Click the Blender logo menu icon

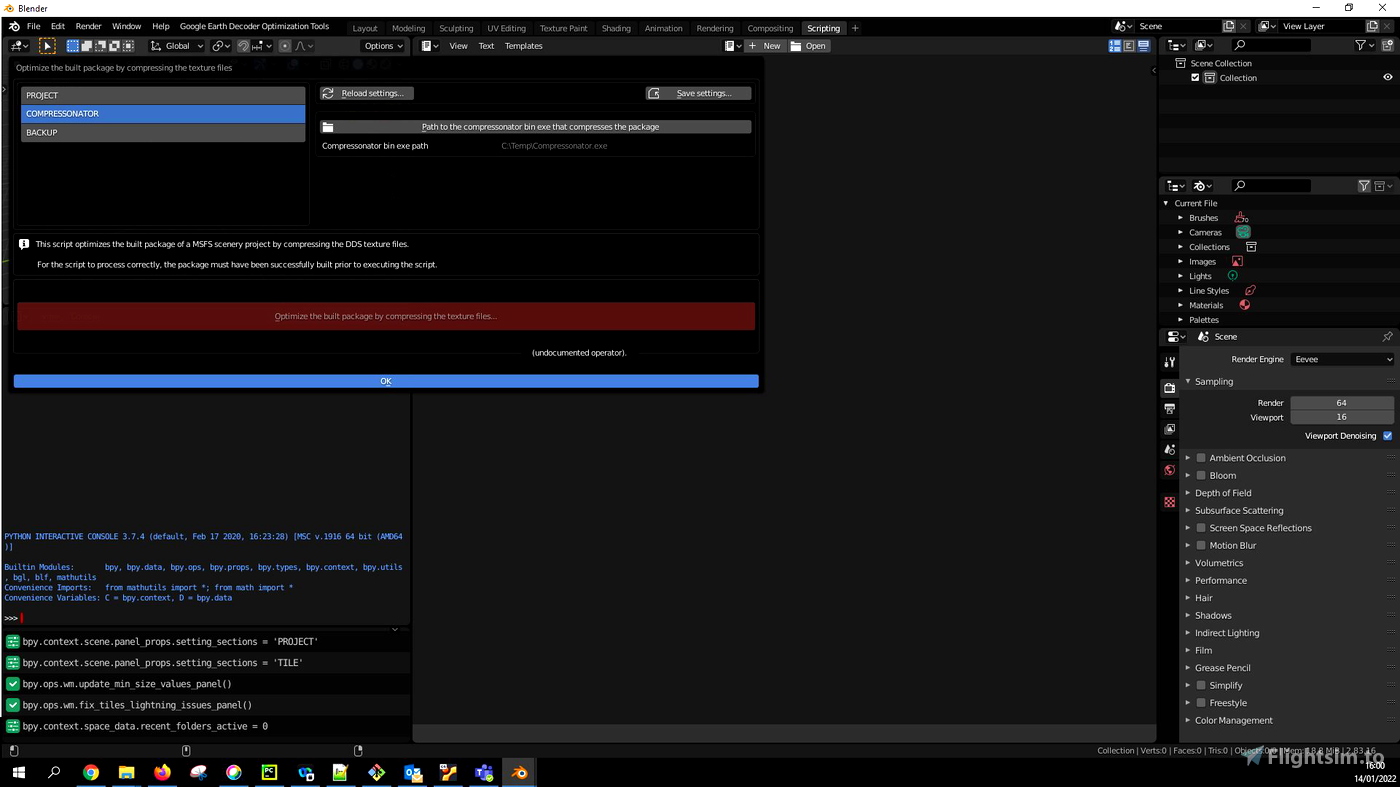click(x=14, y=27)
